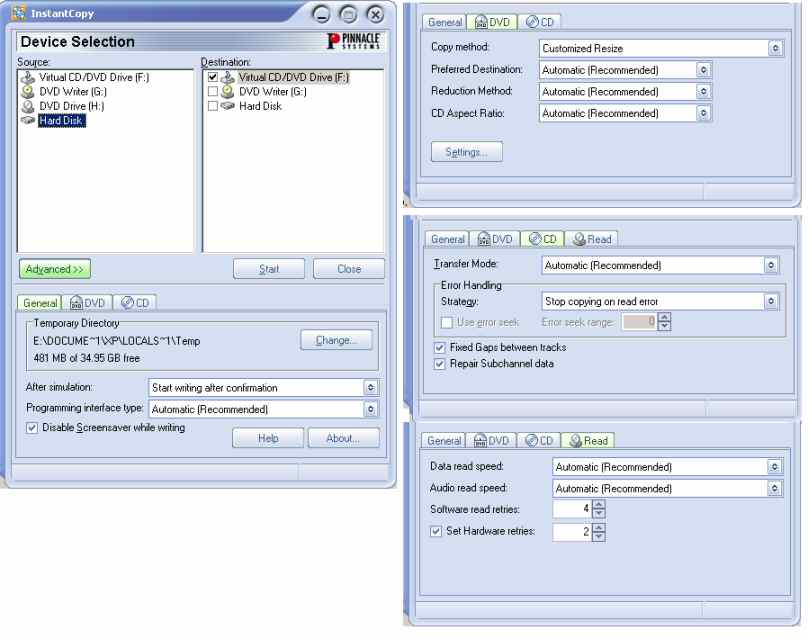Toggle Fixed Gaps between tracks checkbox
This screenshot has height=639, width=808.
(x=440, y=348)
